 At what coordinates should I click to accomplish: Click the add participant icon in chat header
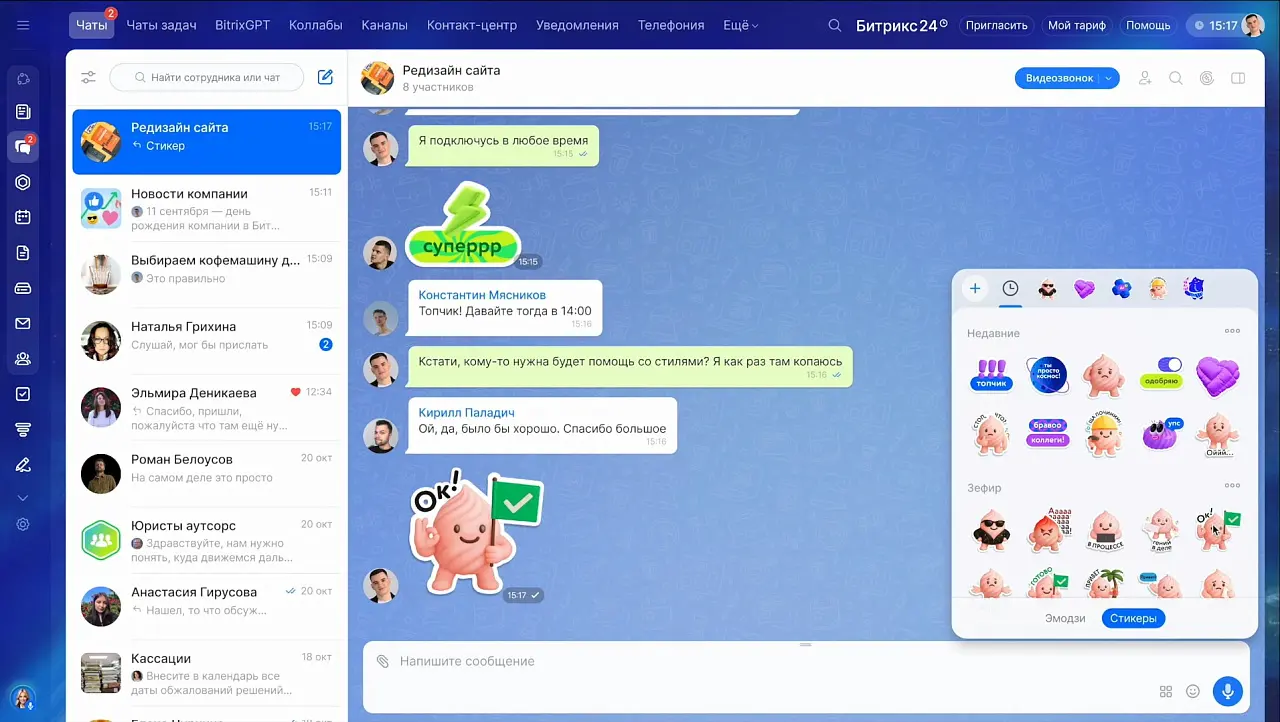coord(1145,78)
